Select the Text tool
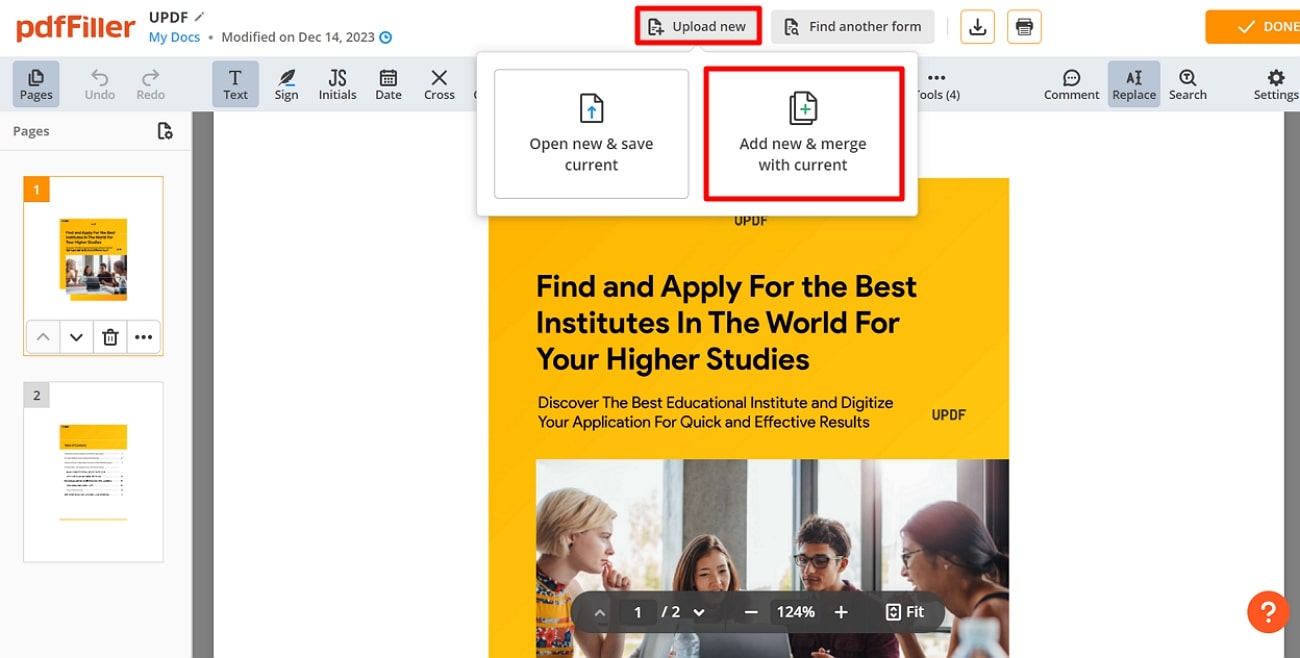Screen dimensions: 1300x658 tap(235, 83)
